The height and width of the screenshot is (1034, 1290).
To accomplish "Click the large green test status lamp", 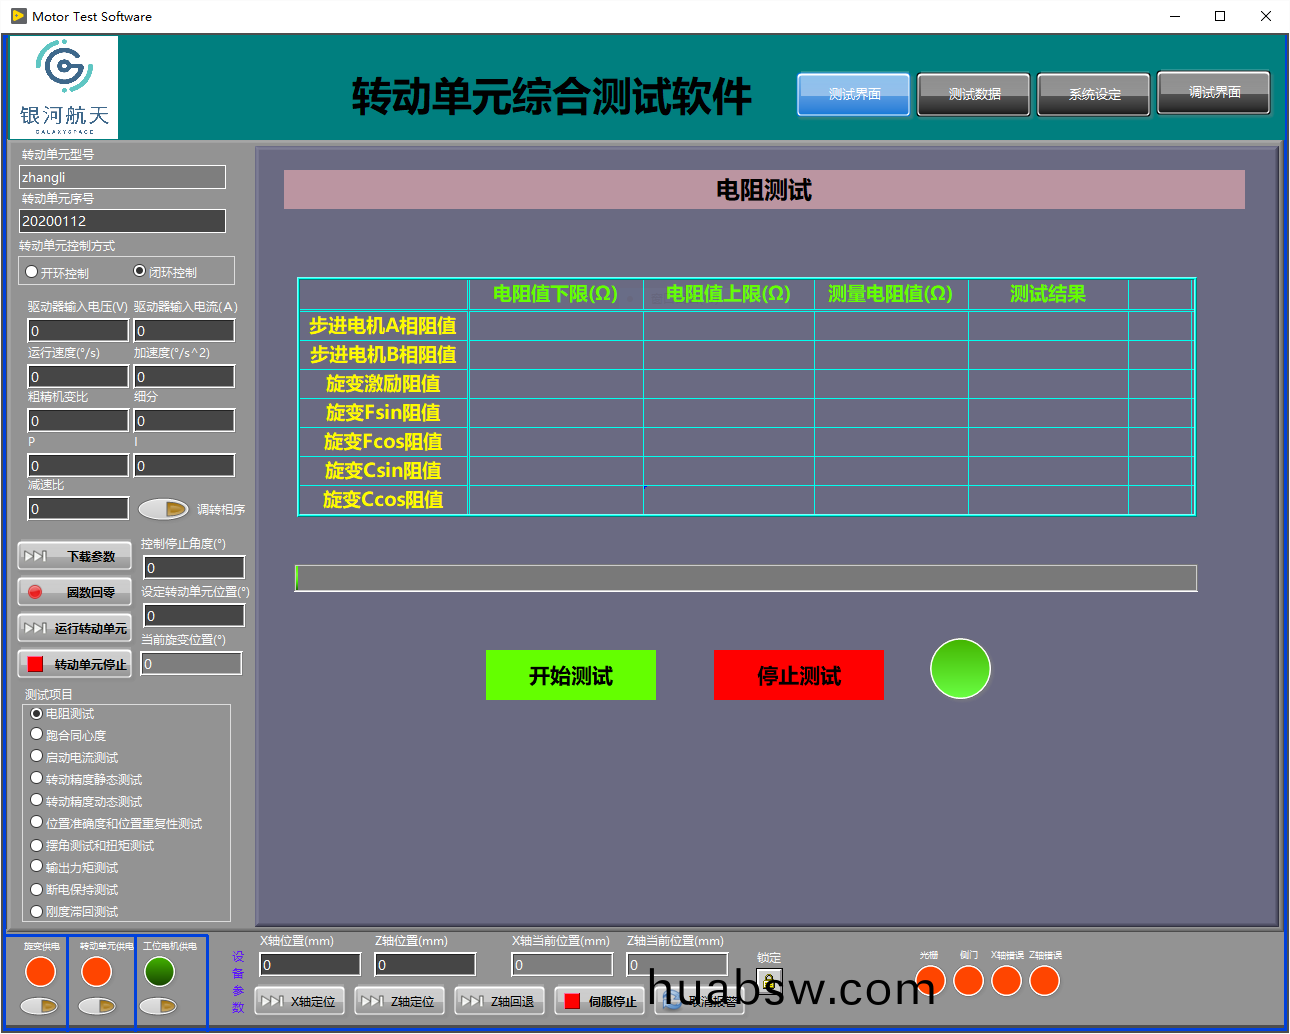I will click(x=960, y=669).
